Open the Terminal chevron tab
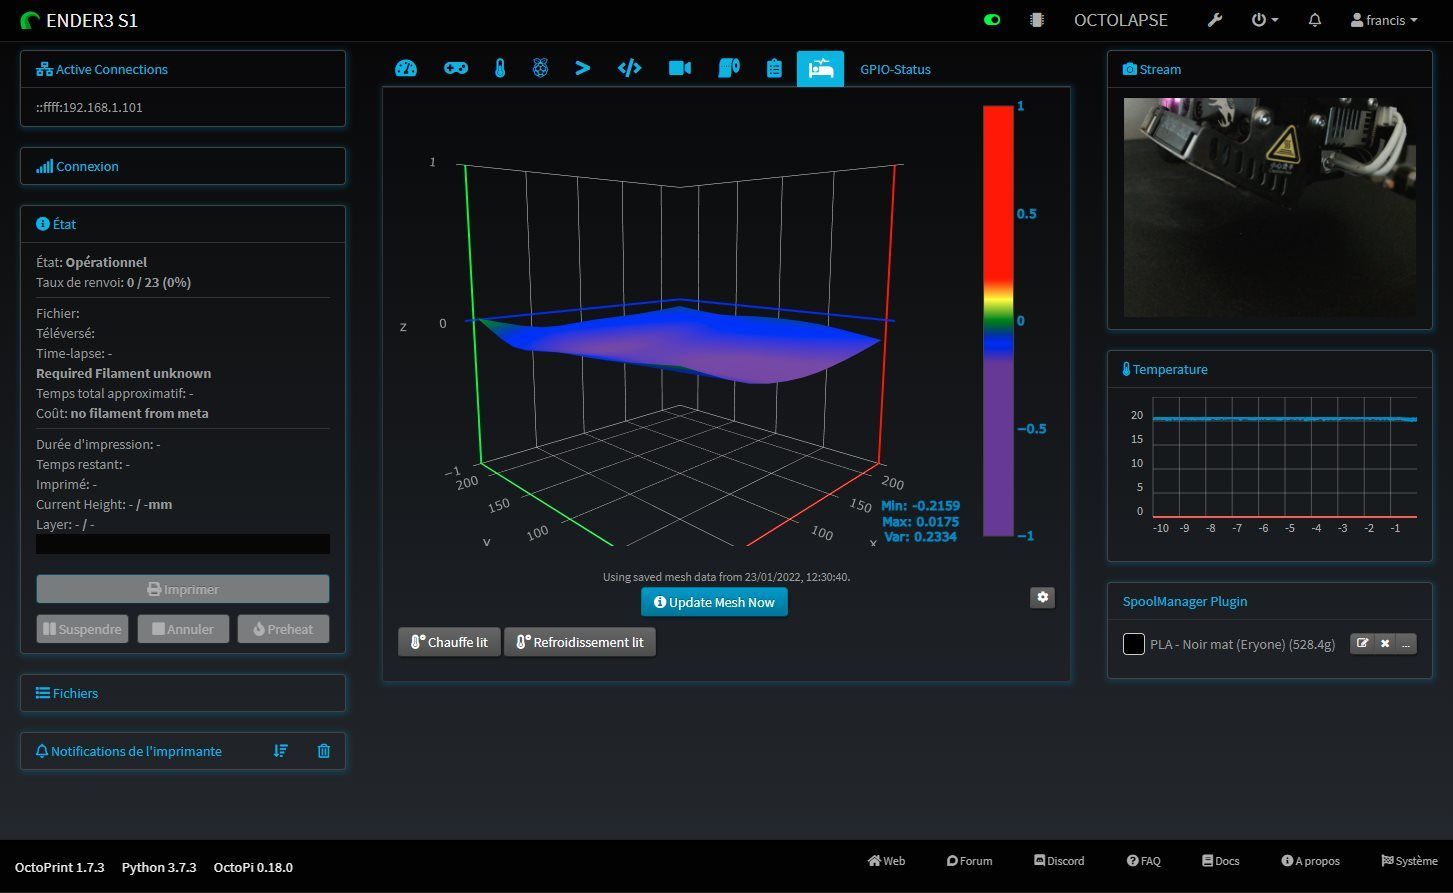 click(583, 69)
